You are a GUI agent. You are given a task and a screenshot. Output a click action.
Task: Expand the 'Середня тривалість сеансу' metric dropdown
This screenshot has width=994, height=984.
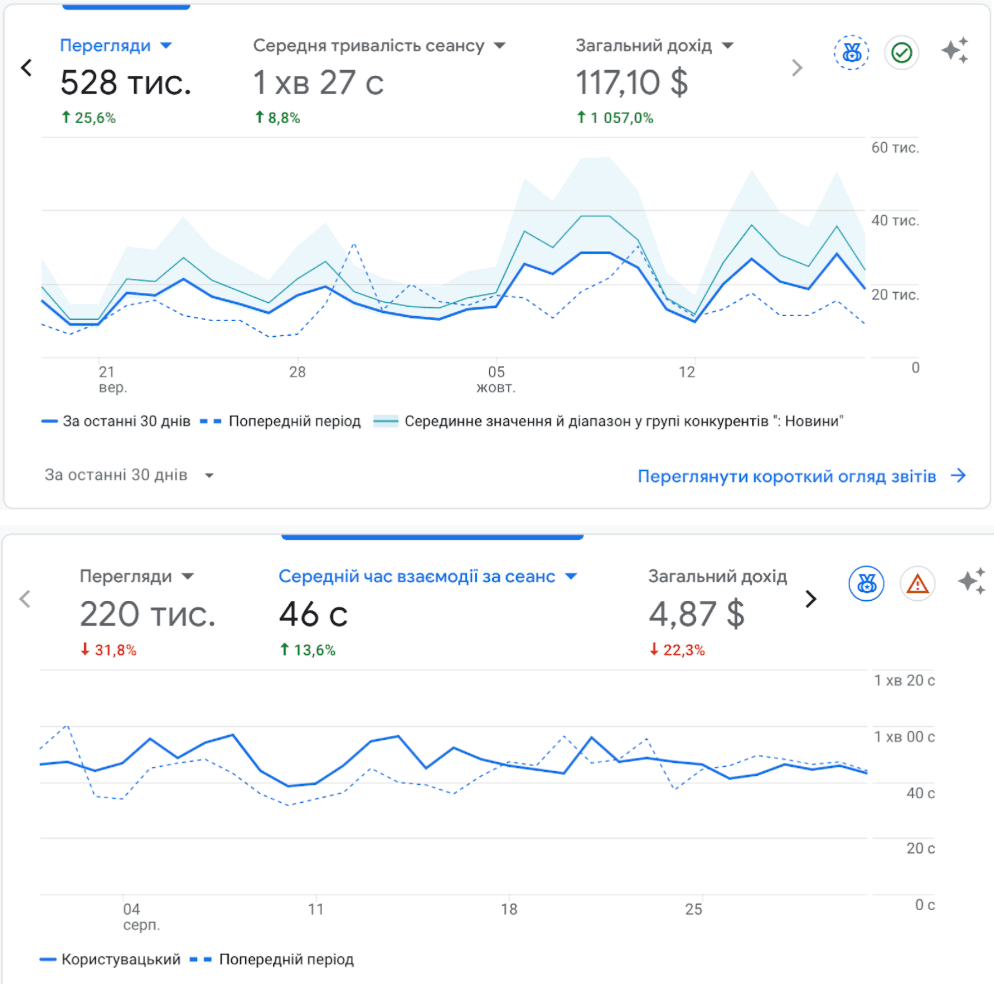[x=500, y=46]
